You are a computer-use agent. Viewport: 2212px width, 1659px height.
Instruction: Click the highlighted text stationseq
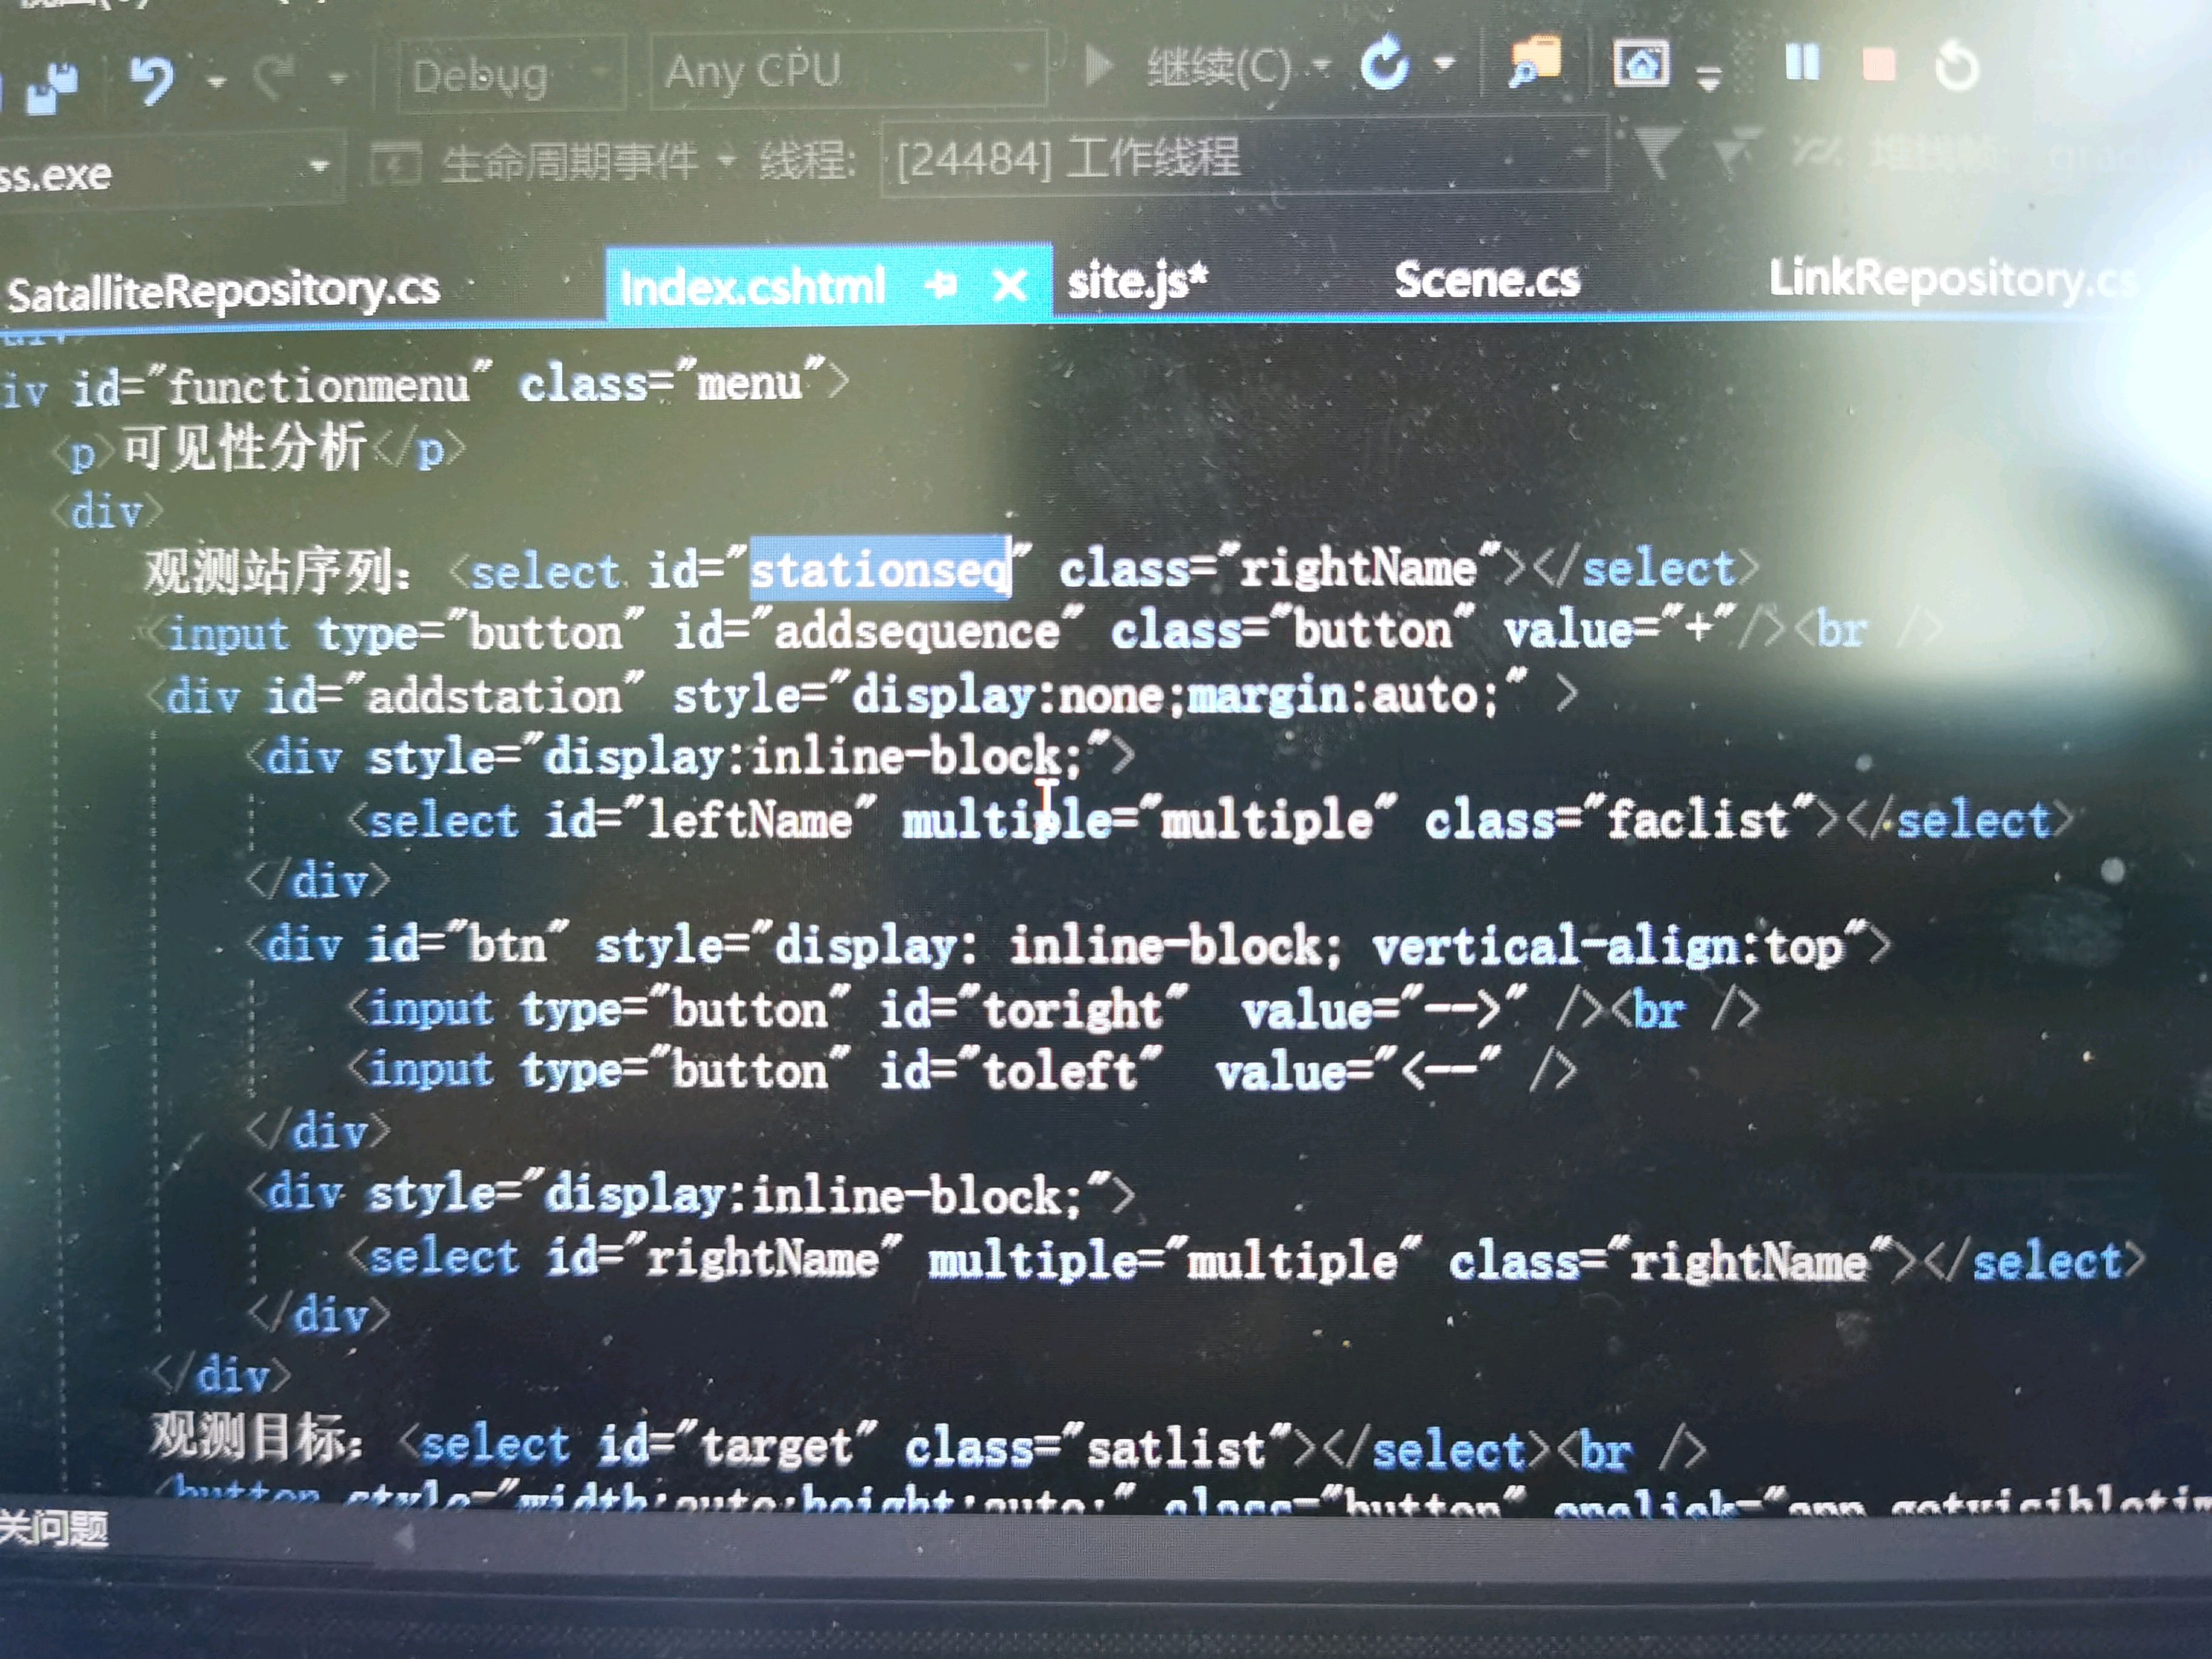coord(880,569)
